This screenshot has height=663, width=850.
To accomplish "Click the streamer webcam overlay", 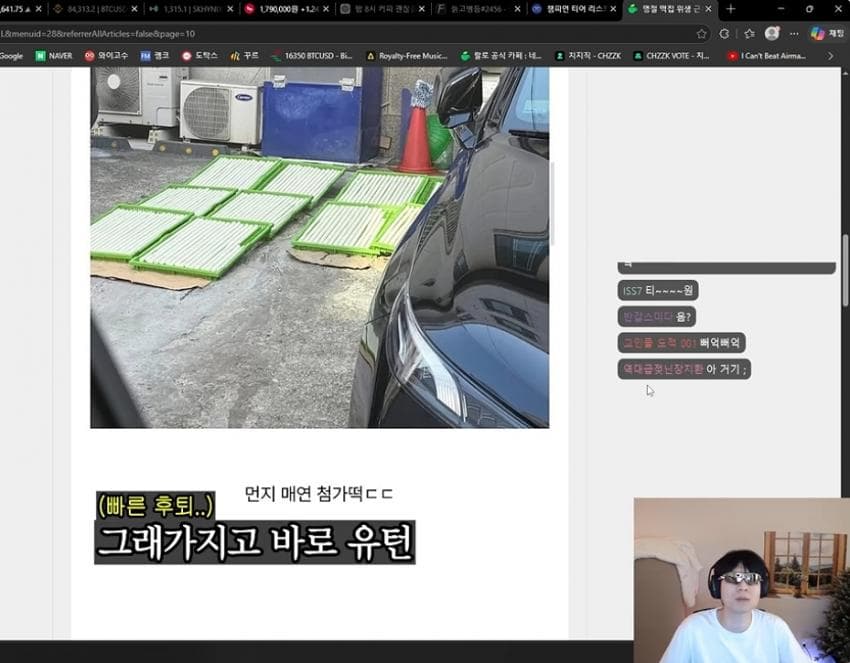I will 742,580.
